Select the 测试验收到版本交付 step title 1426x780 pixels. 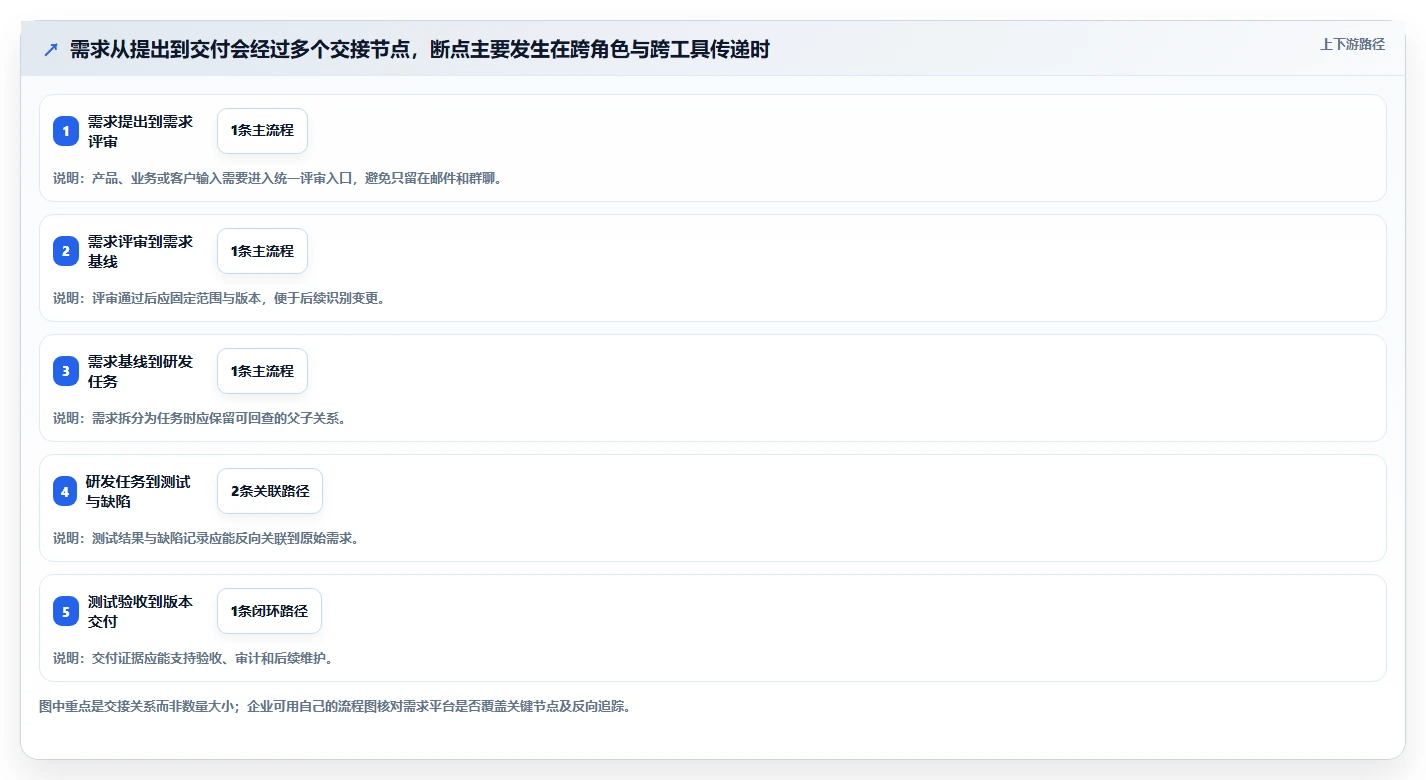140,611
